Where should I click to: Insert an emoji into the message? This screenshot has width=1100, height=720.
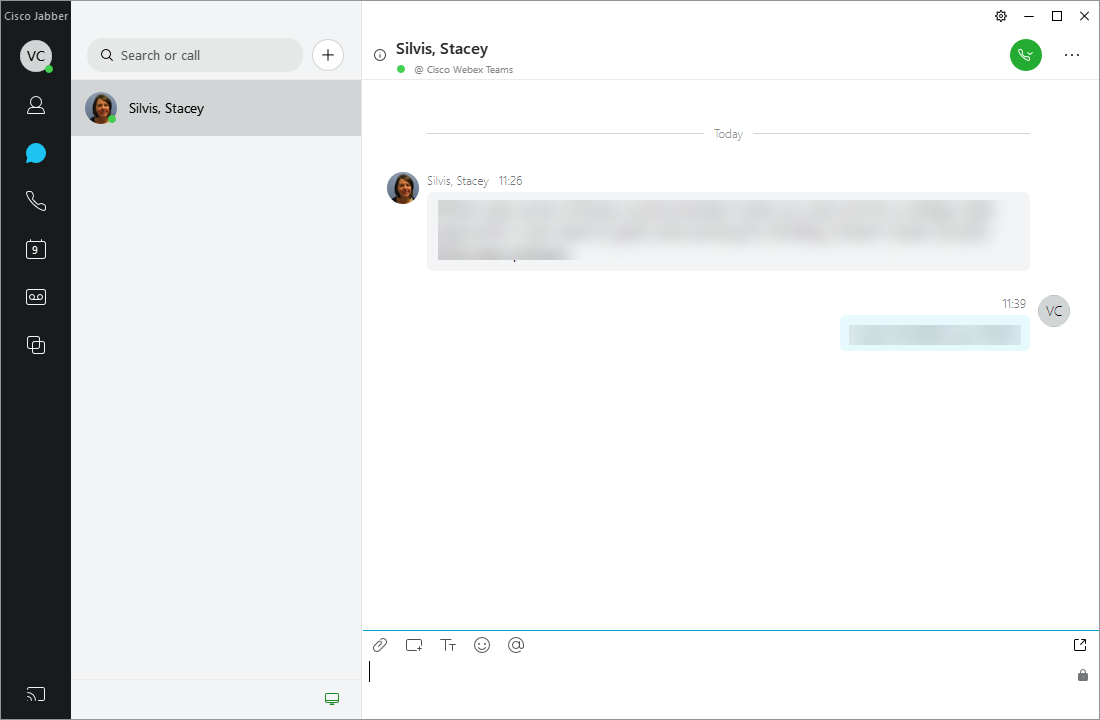pyautogui.click(x=482, y=645)
